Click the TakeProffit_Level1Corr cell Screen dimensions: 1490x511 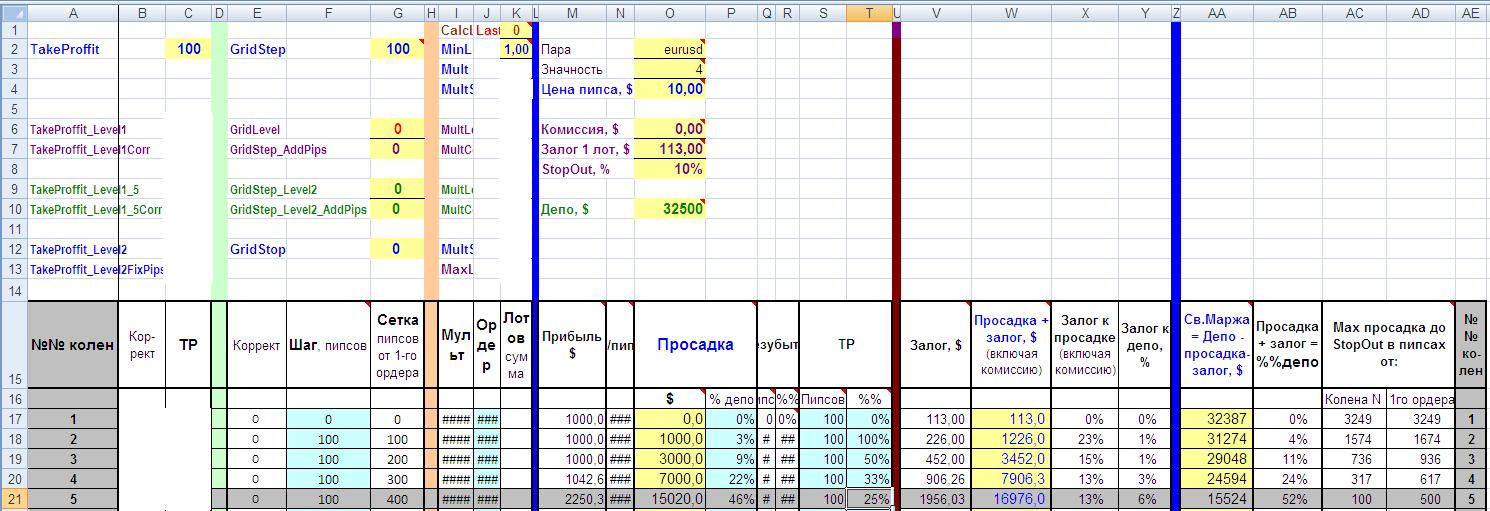pos(90,149)
